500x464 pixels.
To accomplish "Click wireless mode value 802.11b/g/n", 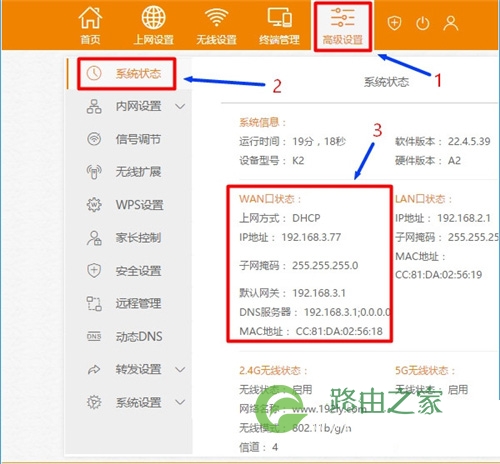I will click(321, 428).
